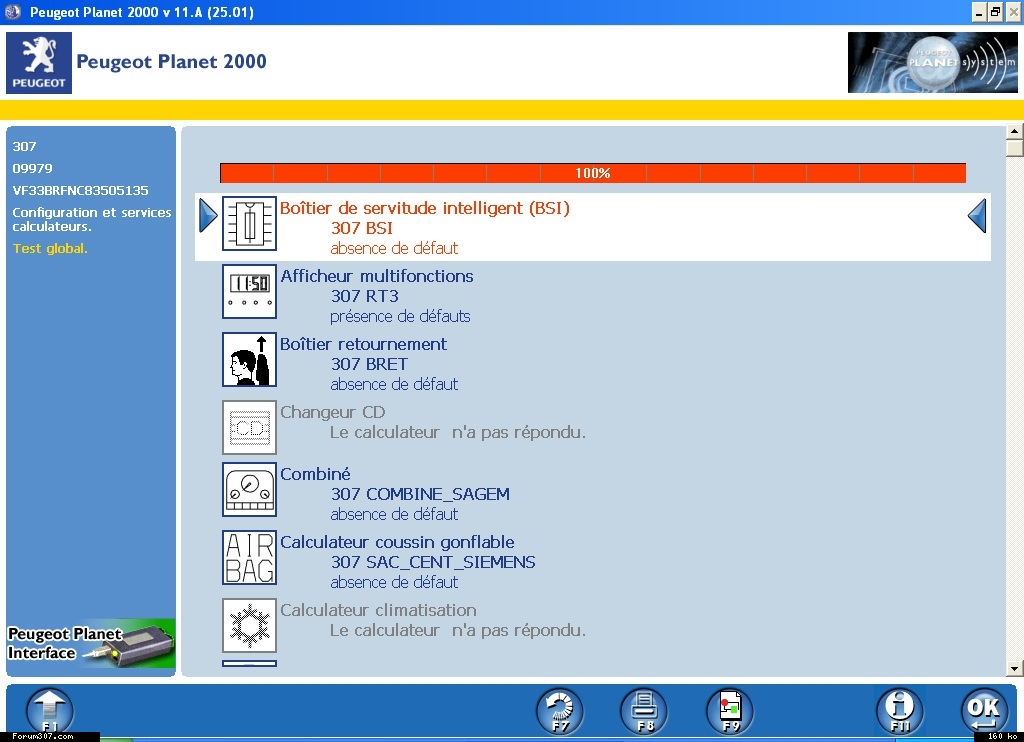Click the '307' vehicle label in sidebar
This screenshot has height=742, width=1024.
24,146
